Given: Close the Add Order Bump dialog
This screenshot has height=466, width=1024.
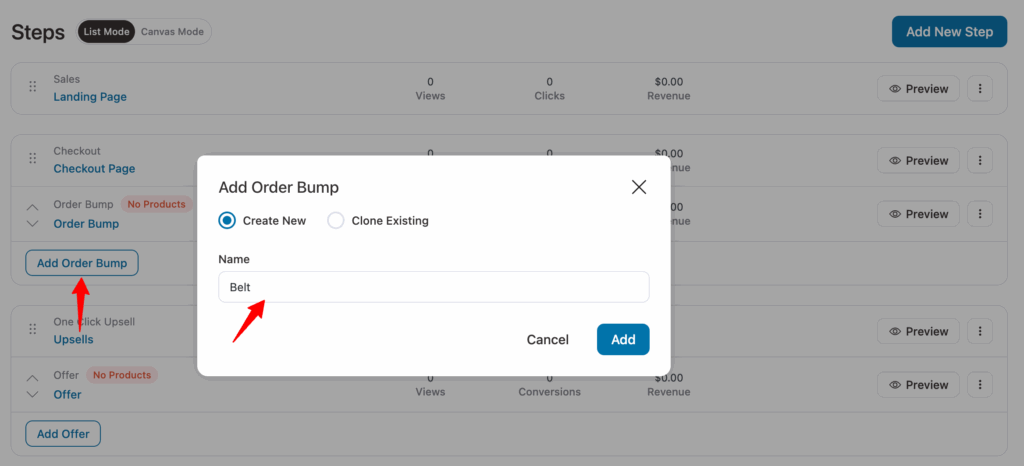Looking at the screenshot, I should tap(639, 187).
